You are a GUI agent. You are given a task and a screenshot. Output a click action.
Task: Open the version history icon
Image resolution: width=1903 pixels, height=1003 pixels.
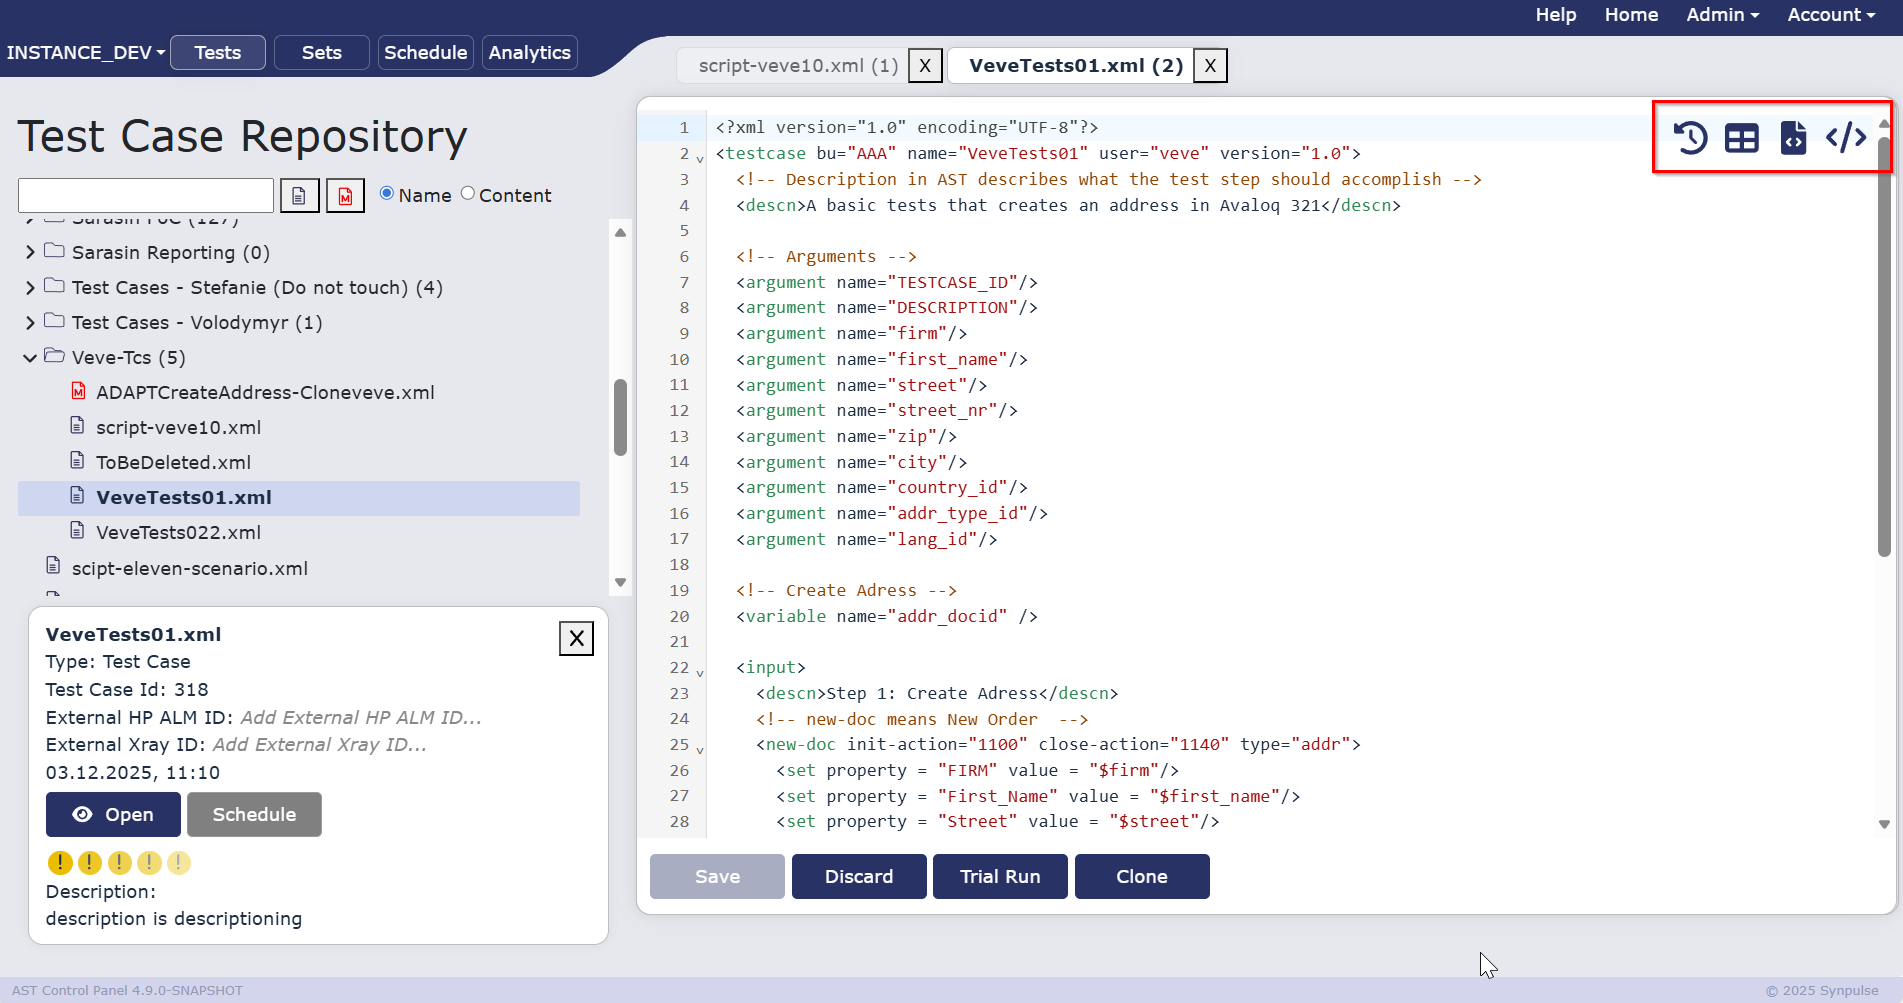pyautogui.click(x=1690, y=138)
